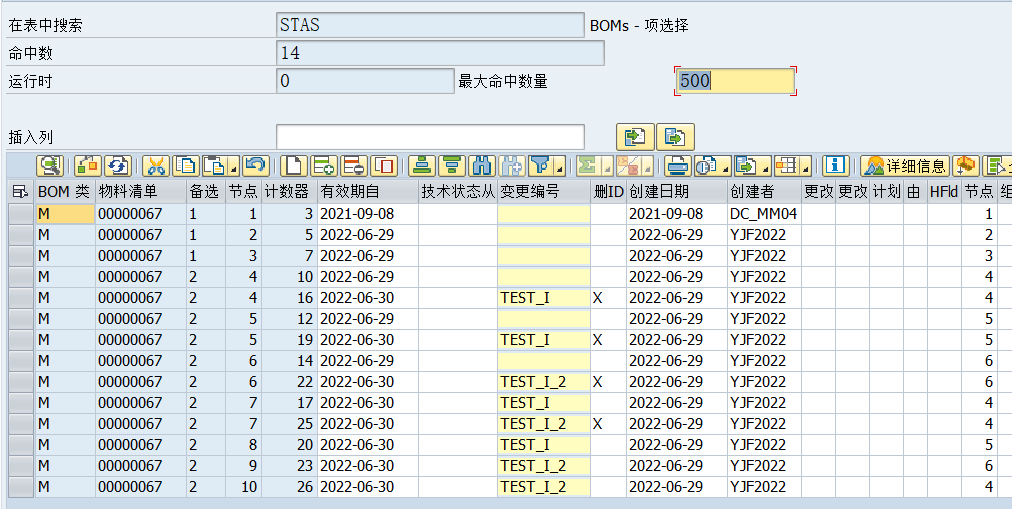Sort in descending order icon
This screenshot has width=1012, height=509.
pos(452,166)
